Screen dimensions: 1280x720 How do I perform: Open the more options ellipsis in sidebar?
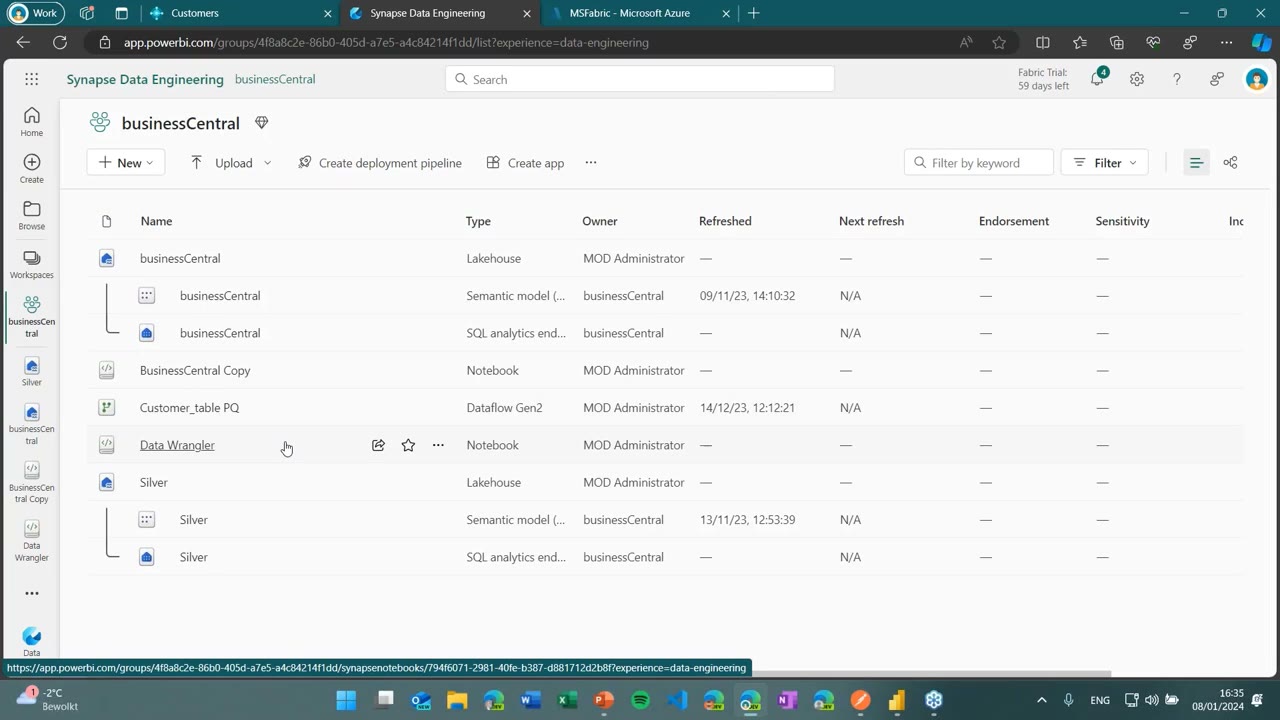point(32,593)
